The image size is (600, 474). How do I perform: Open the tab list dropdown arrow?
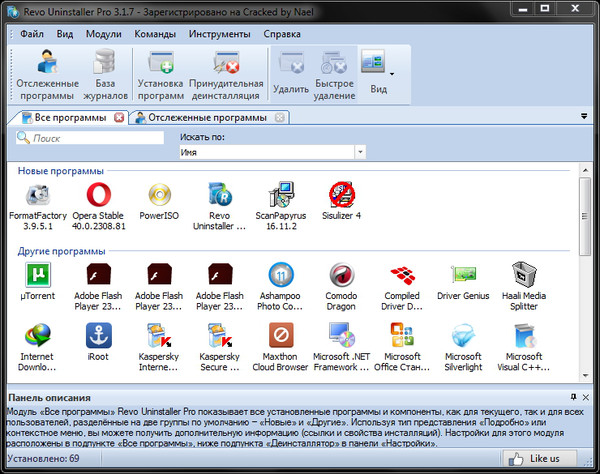[x=583, y=117]
